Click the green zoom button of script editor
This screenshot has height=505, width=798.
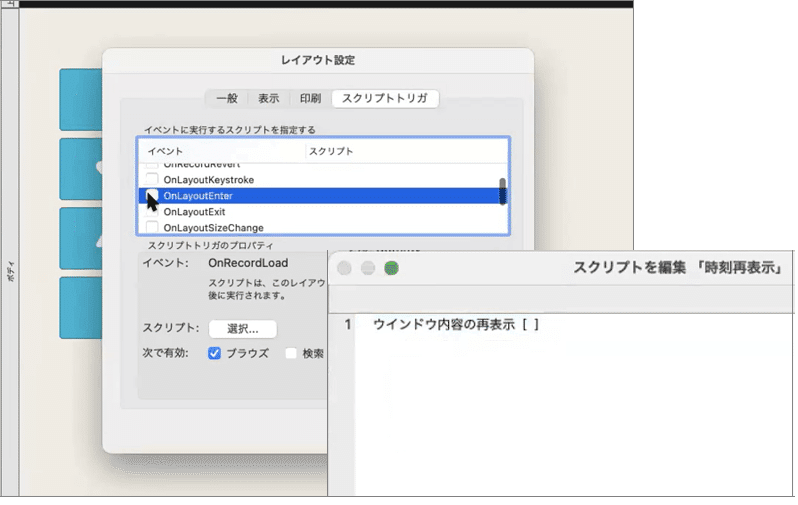click(x=391, y=268)
